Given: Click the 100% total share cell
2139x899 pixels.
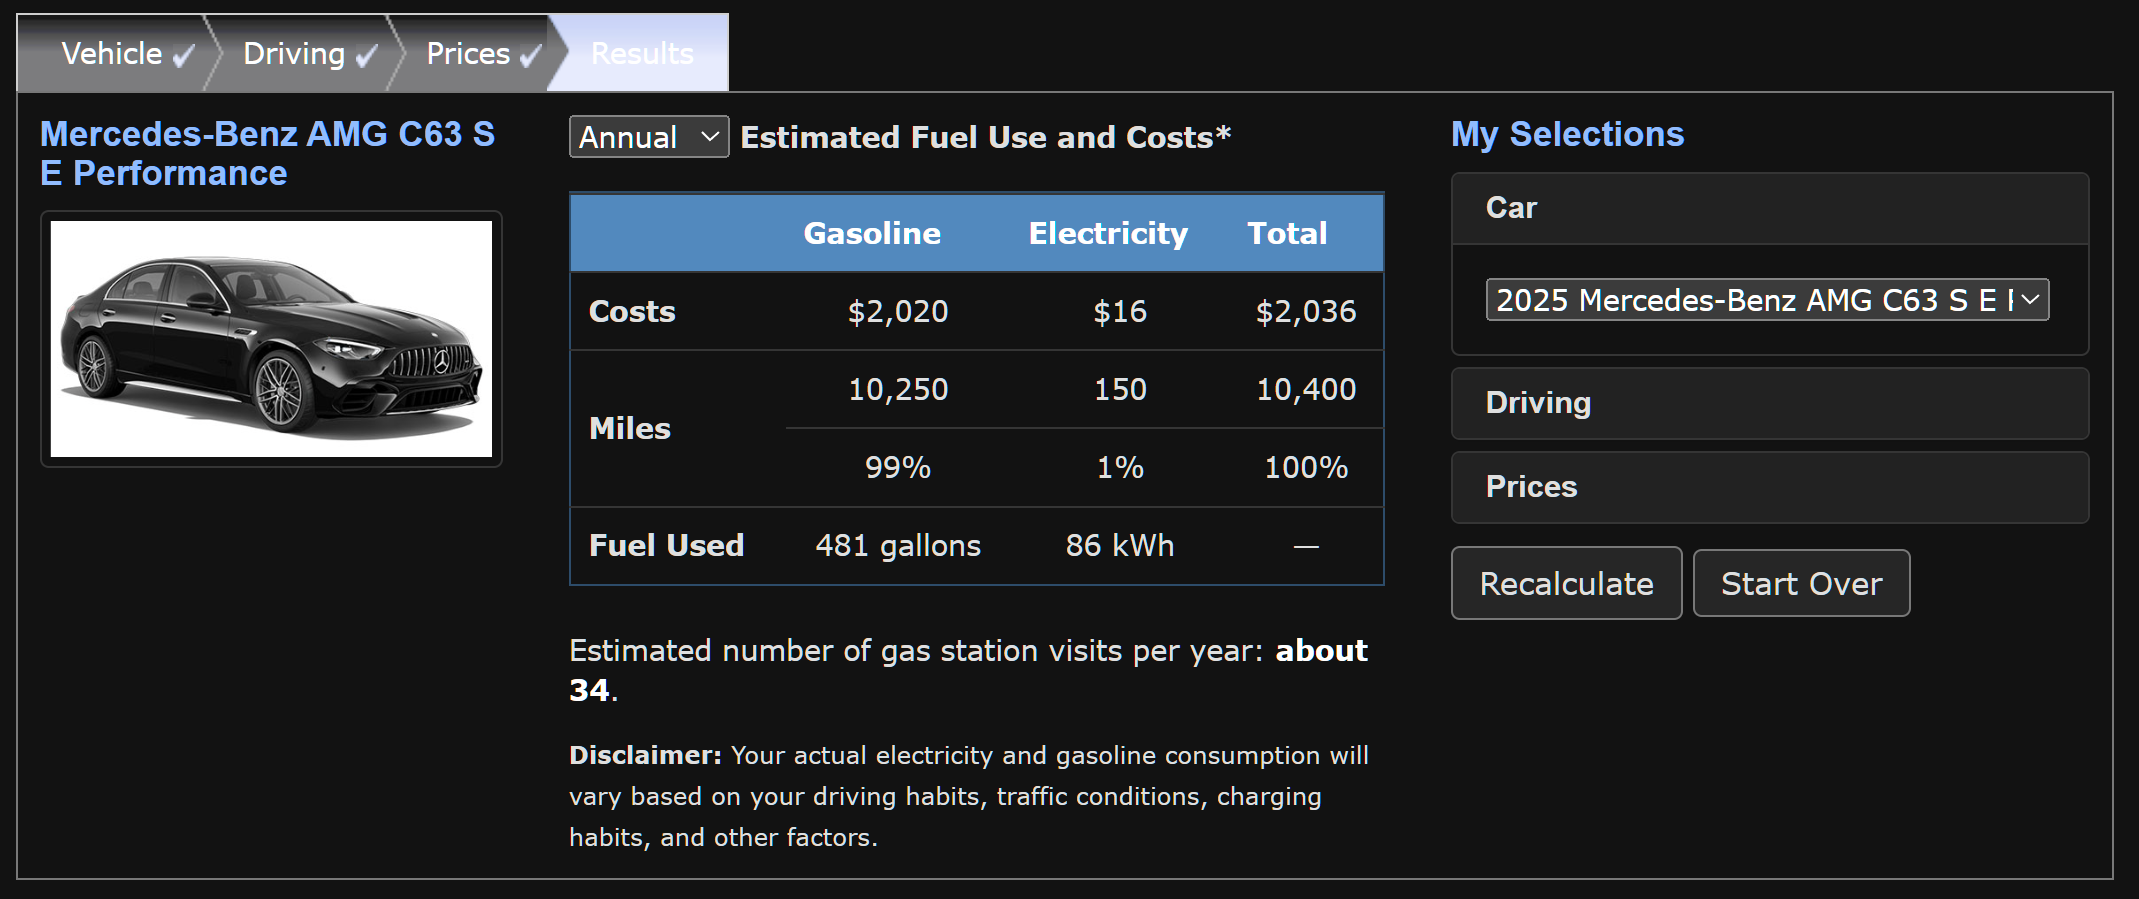Looking at the screenshot, I should click(x=1306, y=467).
